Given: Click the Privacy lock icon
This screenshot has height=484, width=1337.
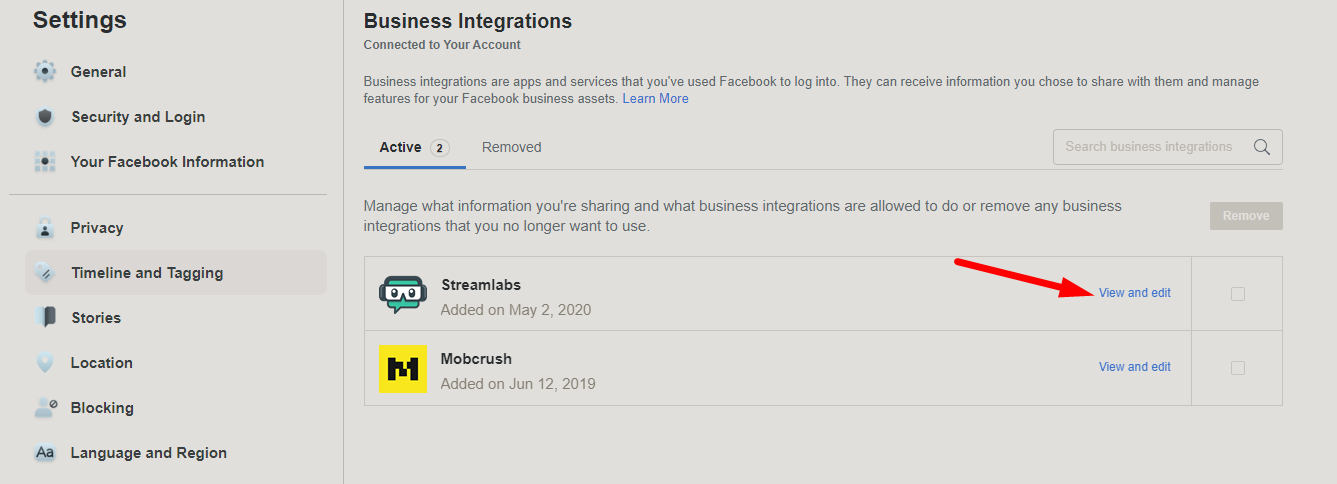Looking at the screenshot, I should (45, 228).
